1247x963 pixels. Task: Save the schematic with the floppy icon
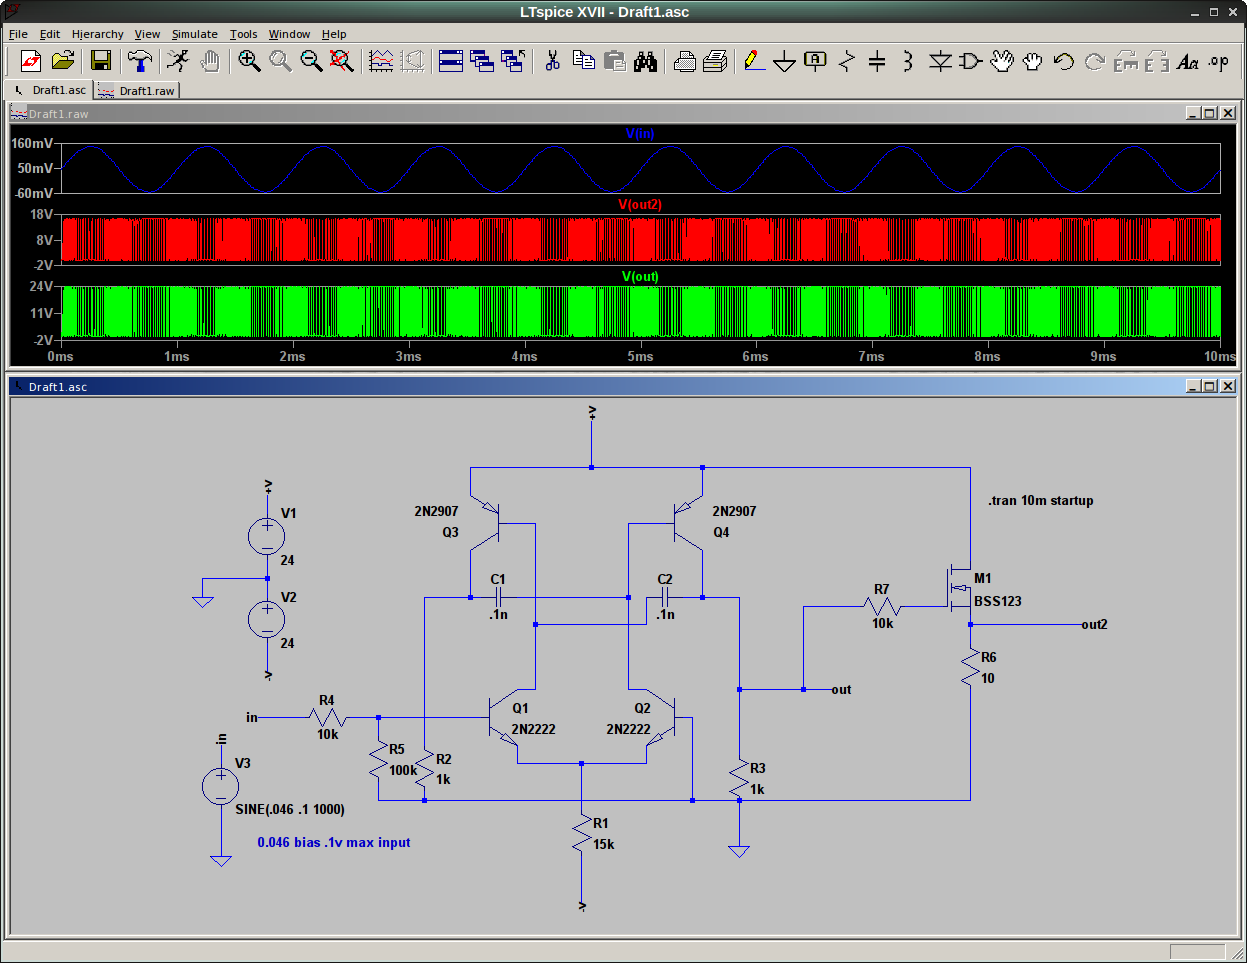(101, 62)
